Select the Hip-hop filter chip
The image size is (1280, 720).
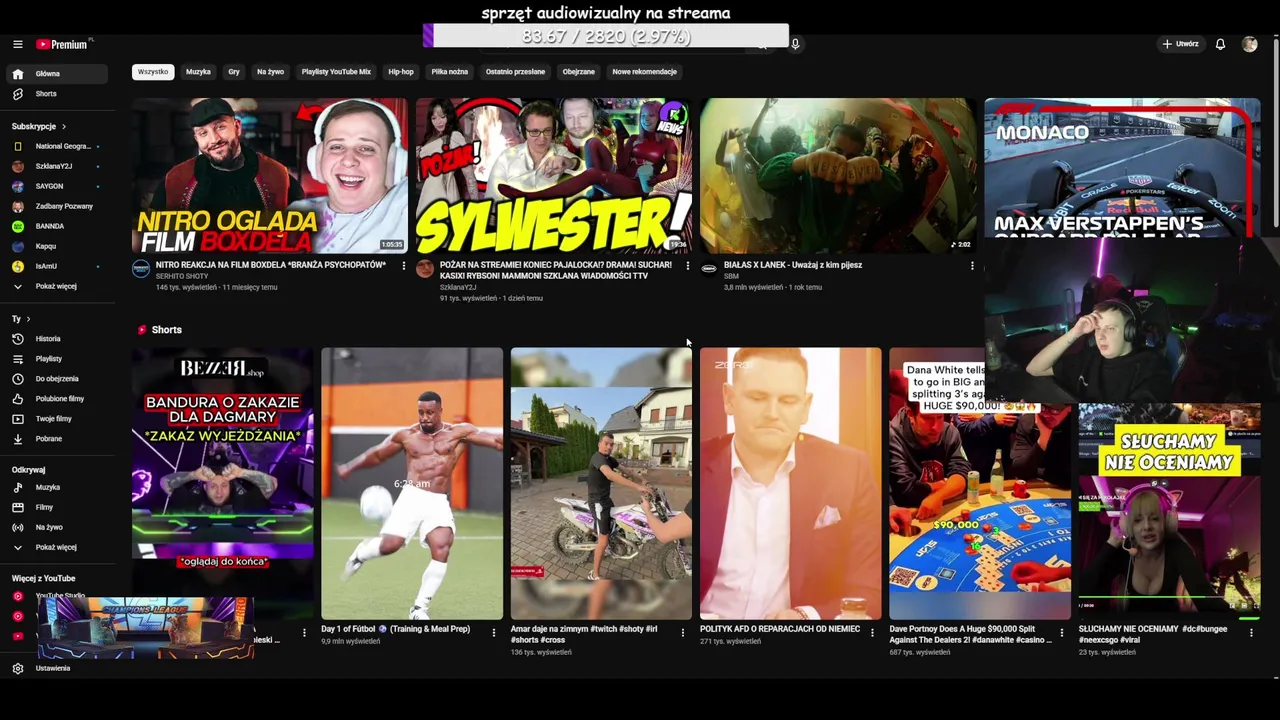click(401, 72)
